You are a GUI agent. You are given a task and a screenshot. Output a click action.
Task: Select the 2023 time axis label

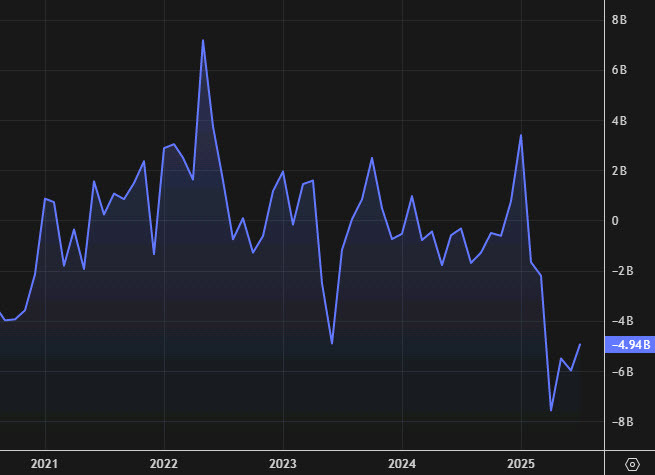point(283,464)
